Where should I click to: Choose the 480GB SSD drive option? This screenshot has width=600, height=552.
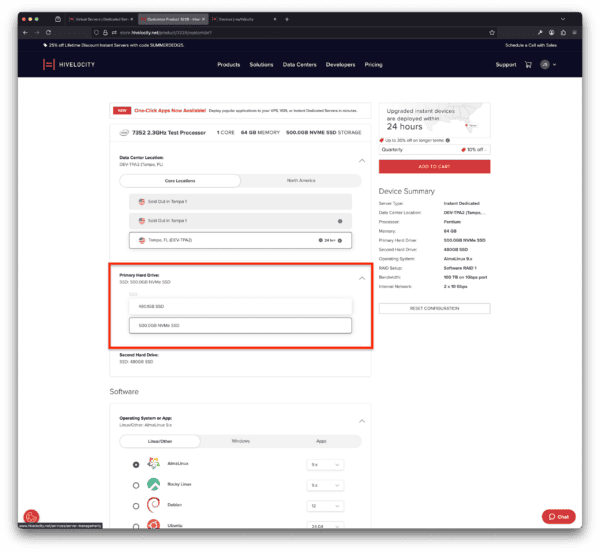(x=240, y=307)
